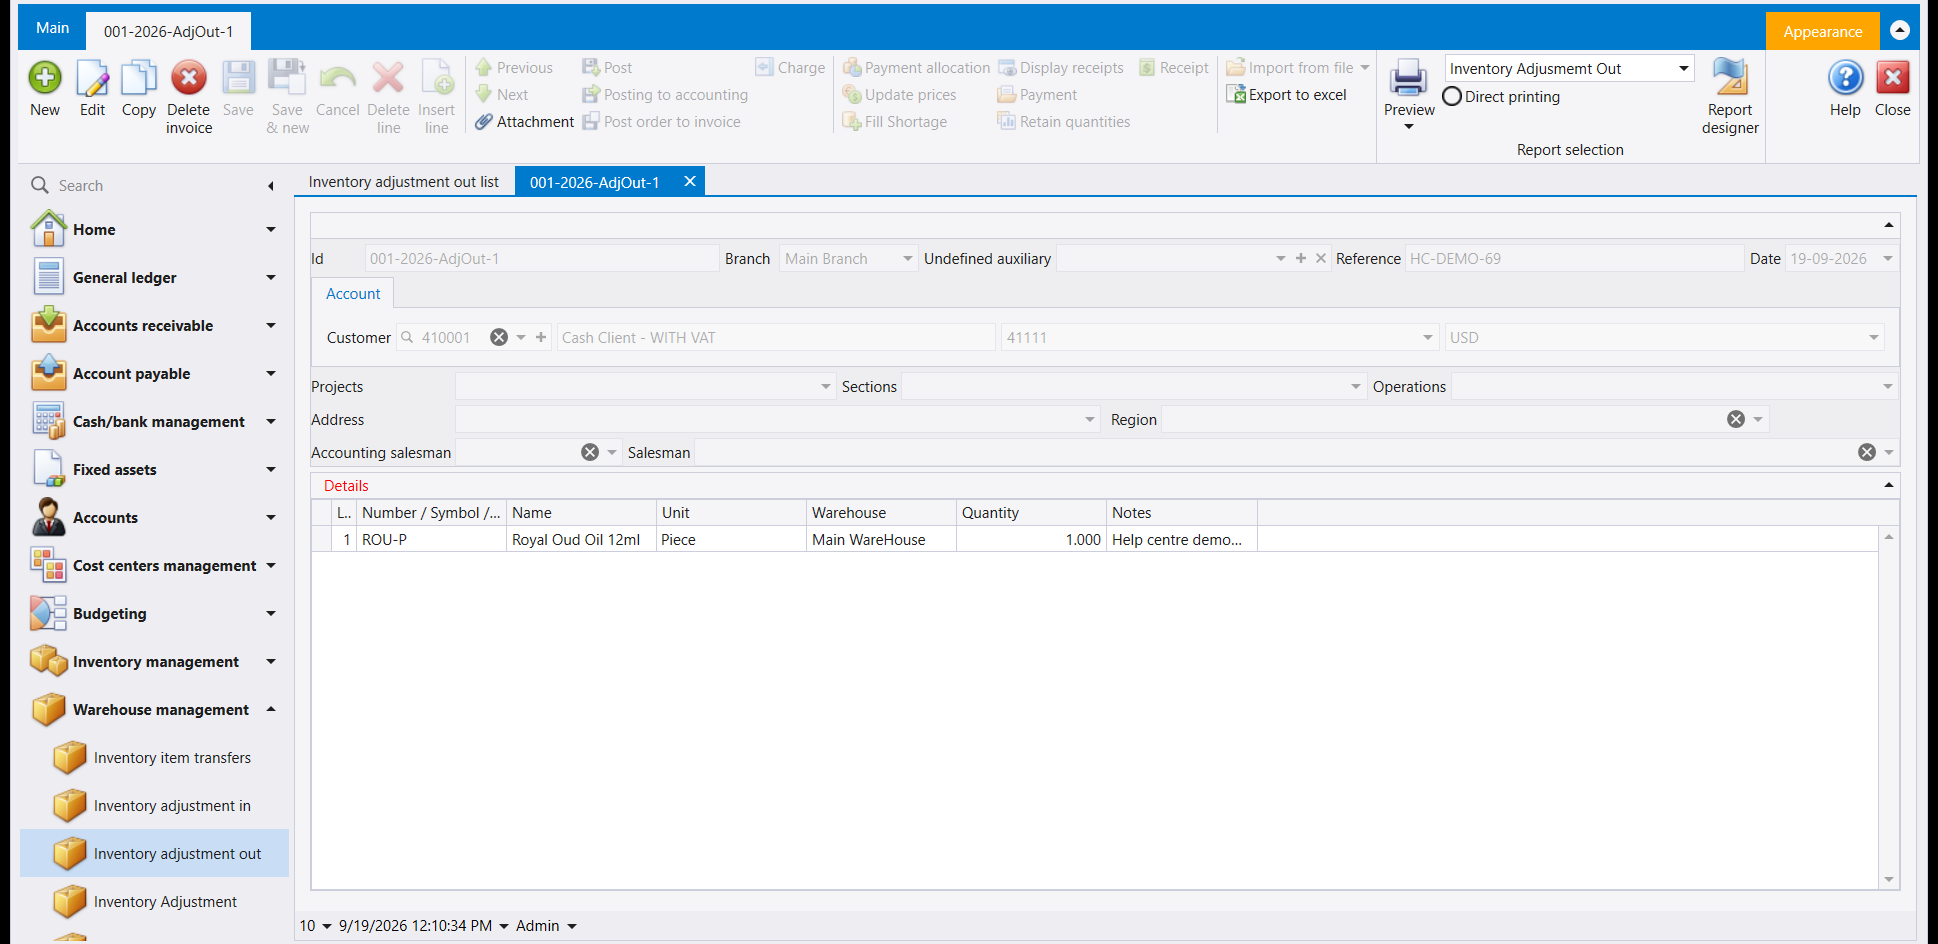Collapse the sidebar navigation arrow

tap(270, 186)
